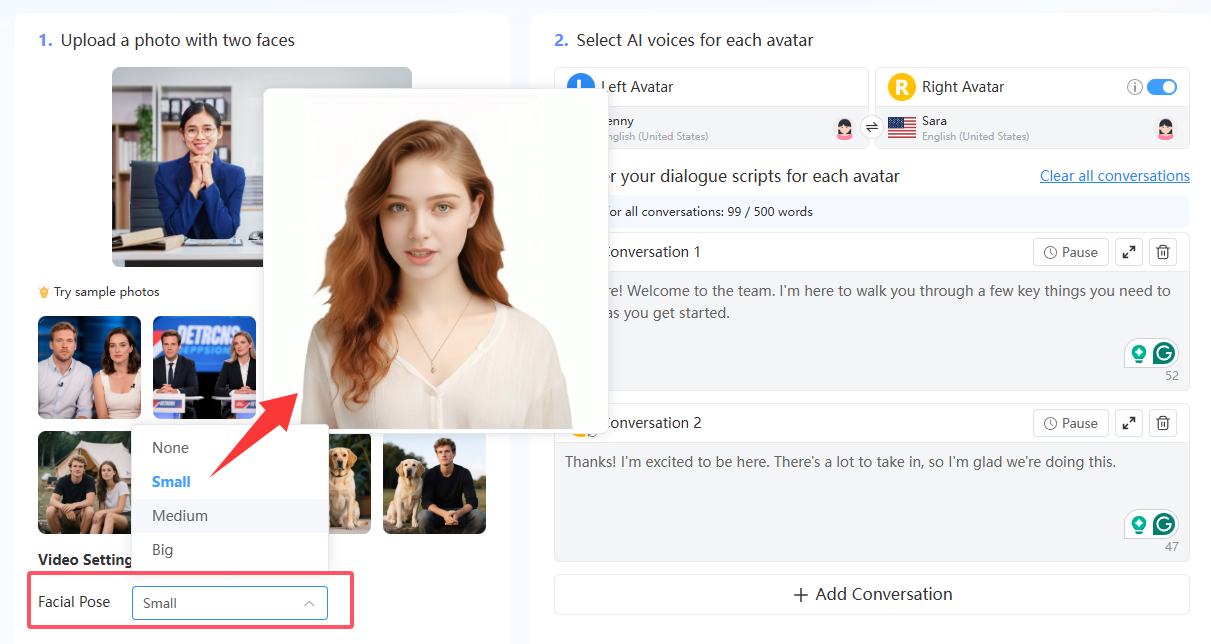
Task: Click Pause button in Conversation 1
Action: [1070, 253]
